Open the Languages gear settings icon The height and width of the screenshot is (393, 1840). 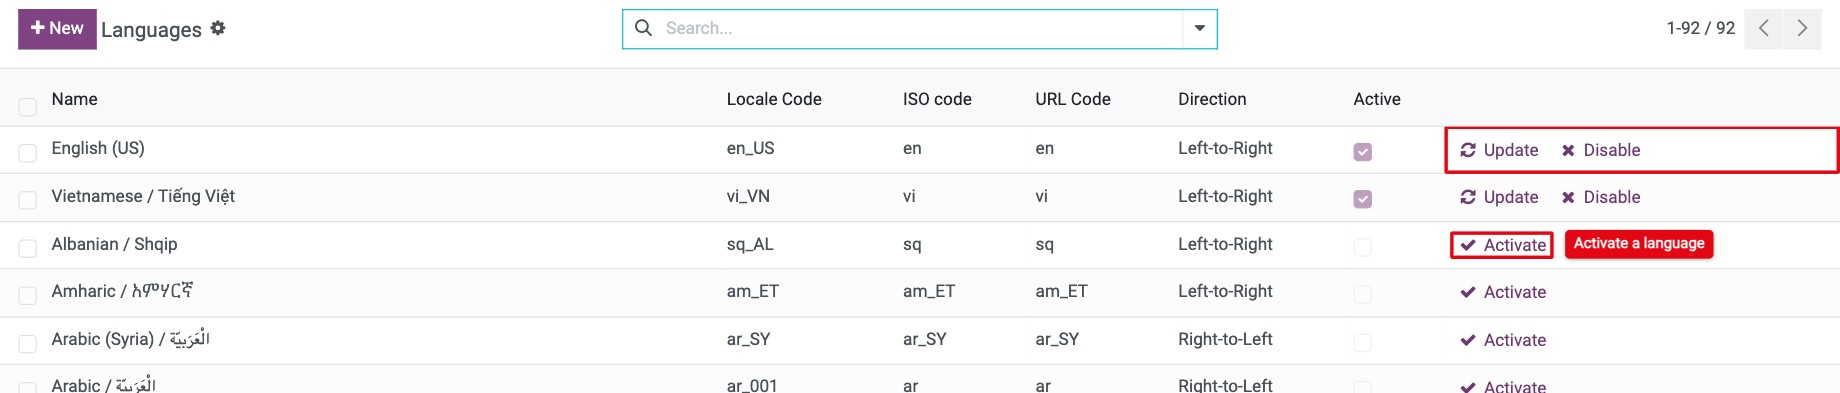pos(218,28)
